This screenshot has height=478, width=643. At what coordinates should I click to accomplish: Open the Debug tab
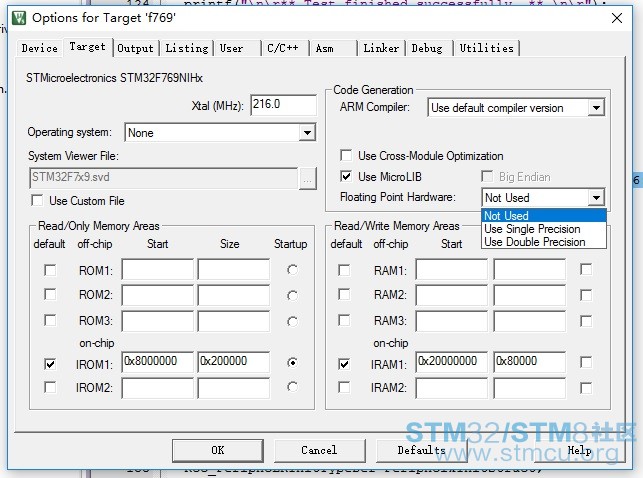click(427, 48)
